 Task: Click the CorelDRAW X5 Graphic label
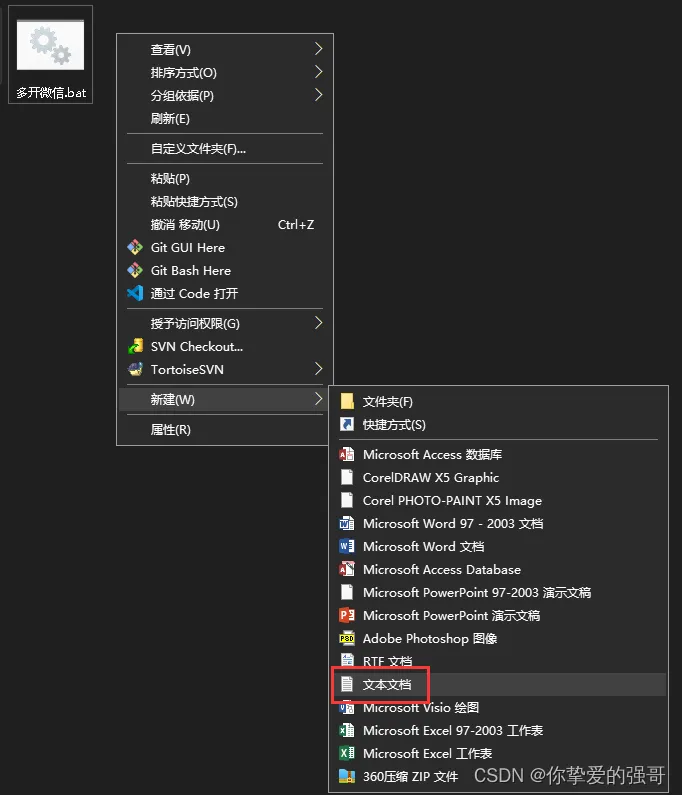[x=431, y=478]
